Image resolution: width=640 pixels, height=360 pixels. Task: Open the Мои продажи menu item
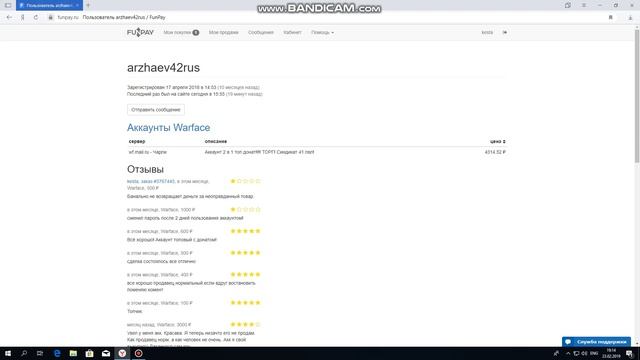pos(223,32)
